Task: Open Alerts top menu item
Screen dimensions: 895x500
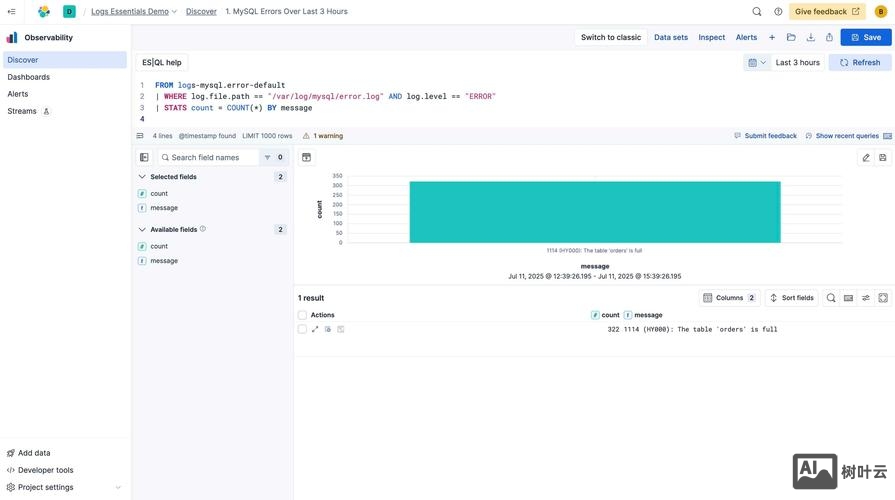Action: [x=746, y=37]
